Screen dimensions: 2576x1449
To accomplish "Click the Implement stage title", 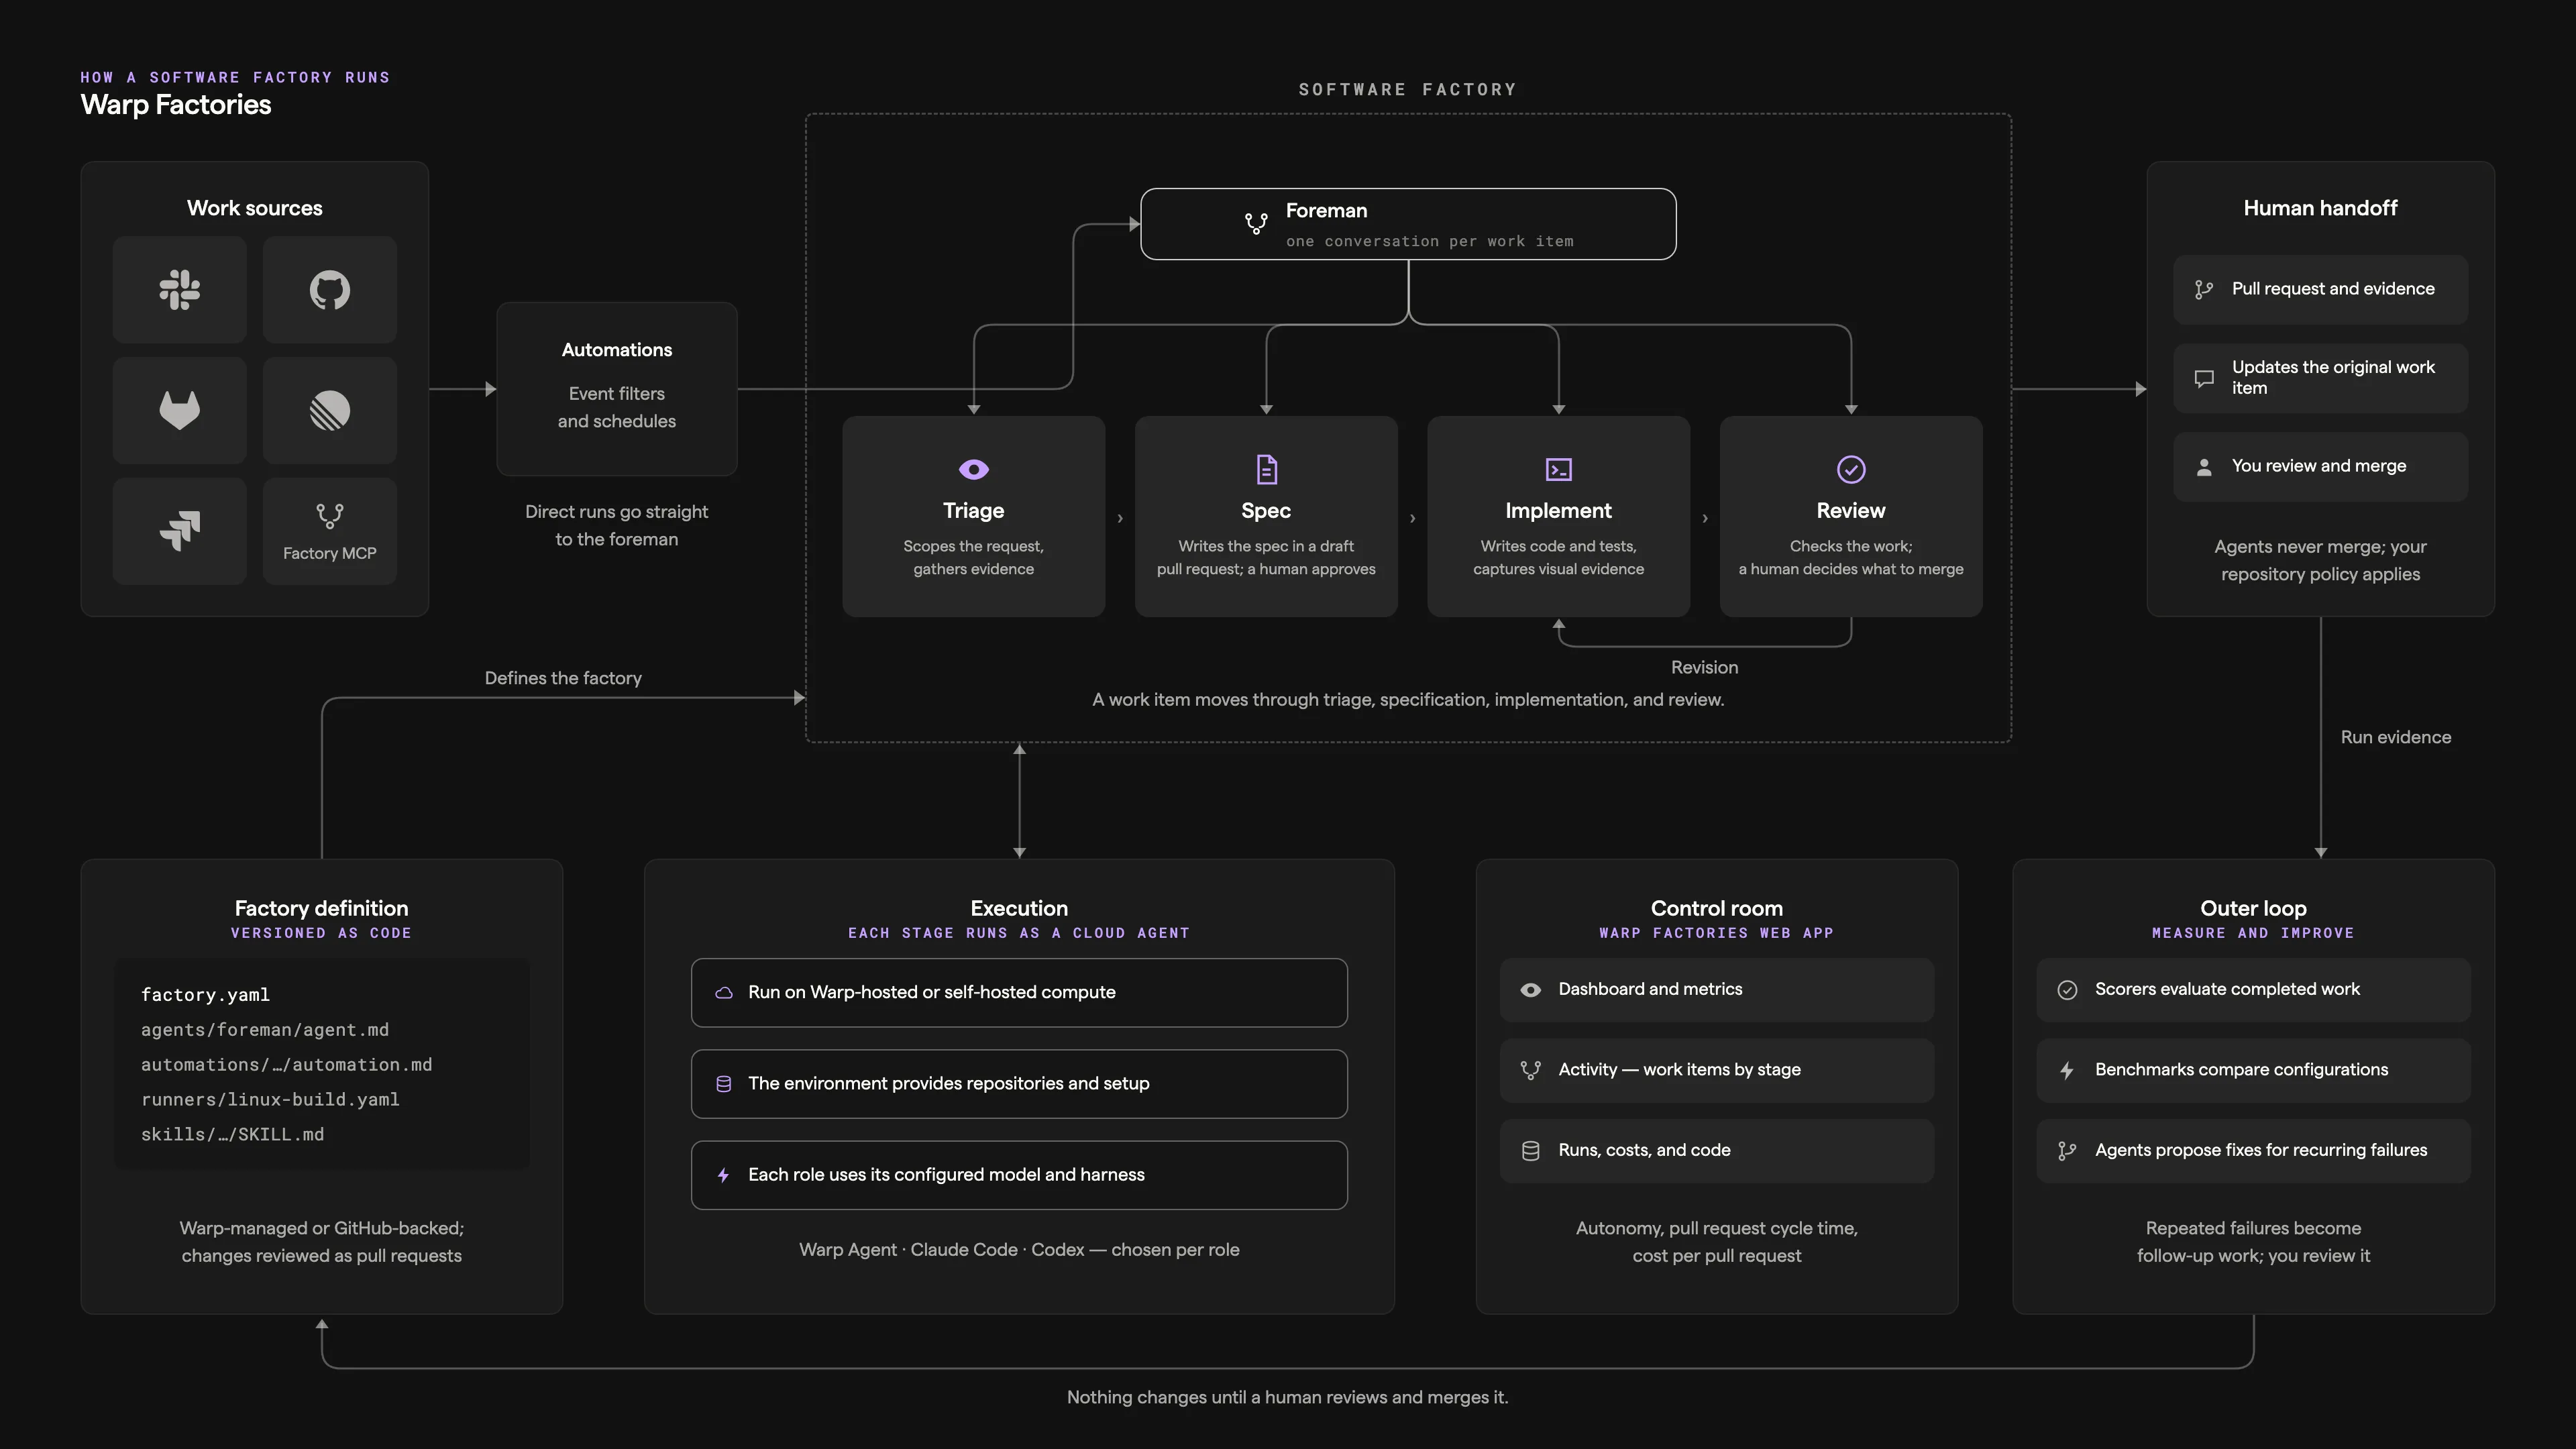I will (x=1559, y=511).
